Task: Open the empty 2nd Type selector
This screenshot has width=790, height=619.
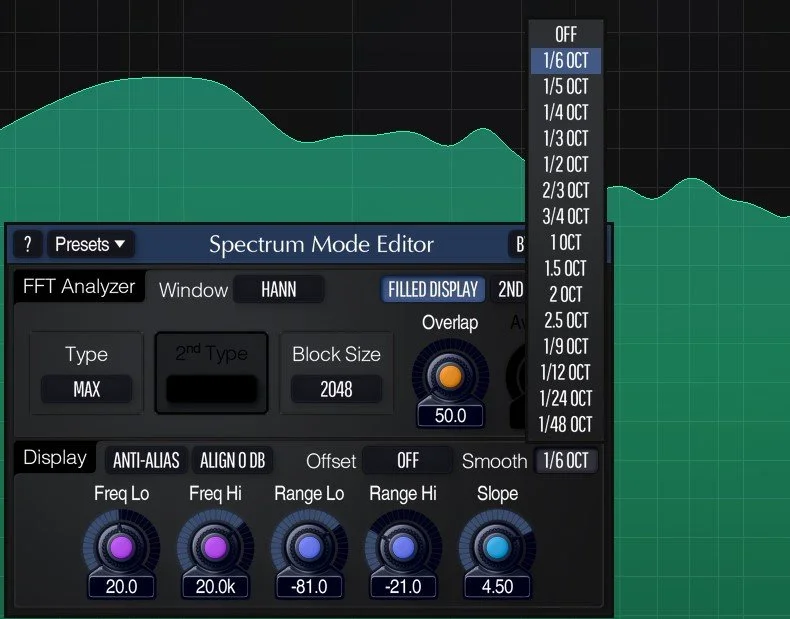Action: coord(212,389)
